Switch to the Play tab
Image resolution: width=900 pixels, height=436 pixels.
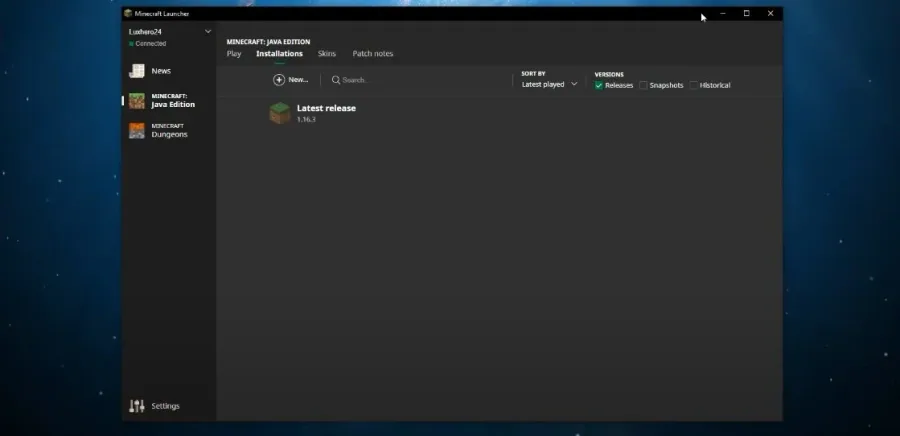click(x=234, y=53)
